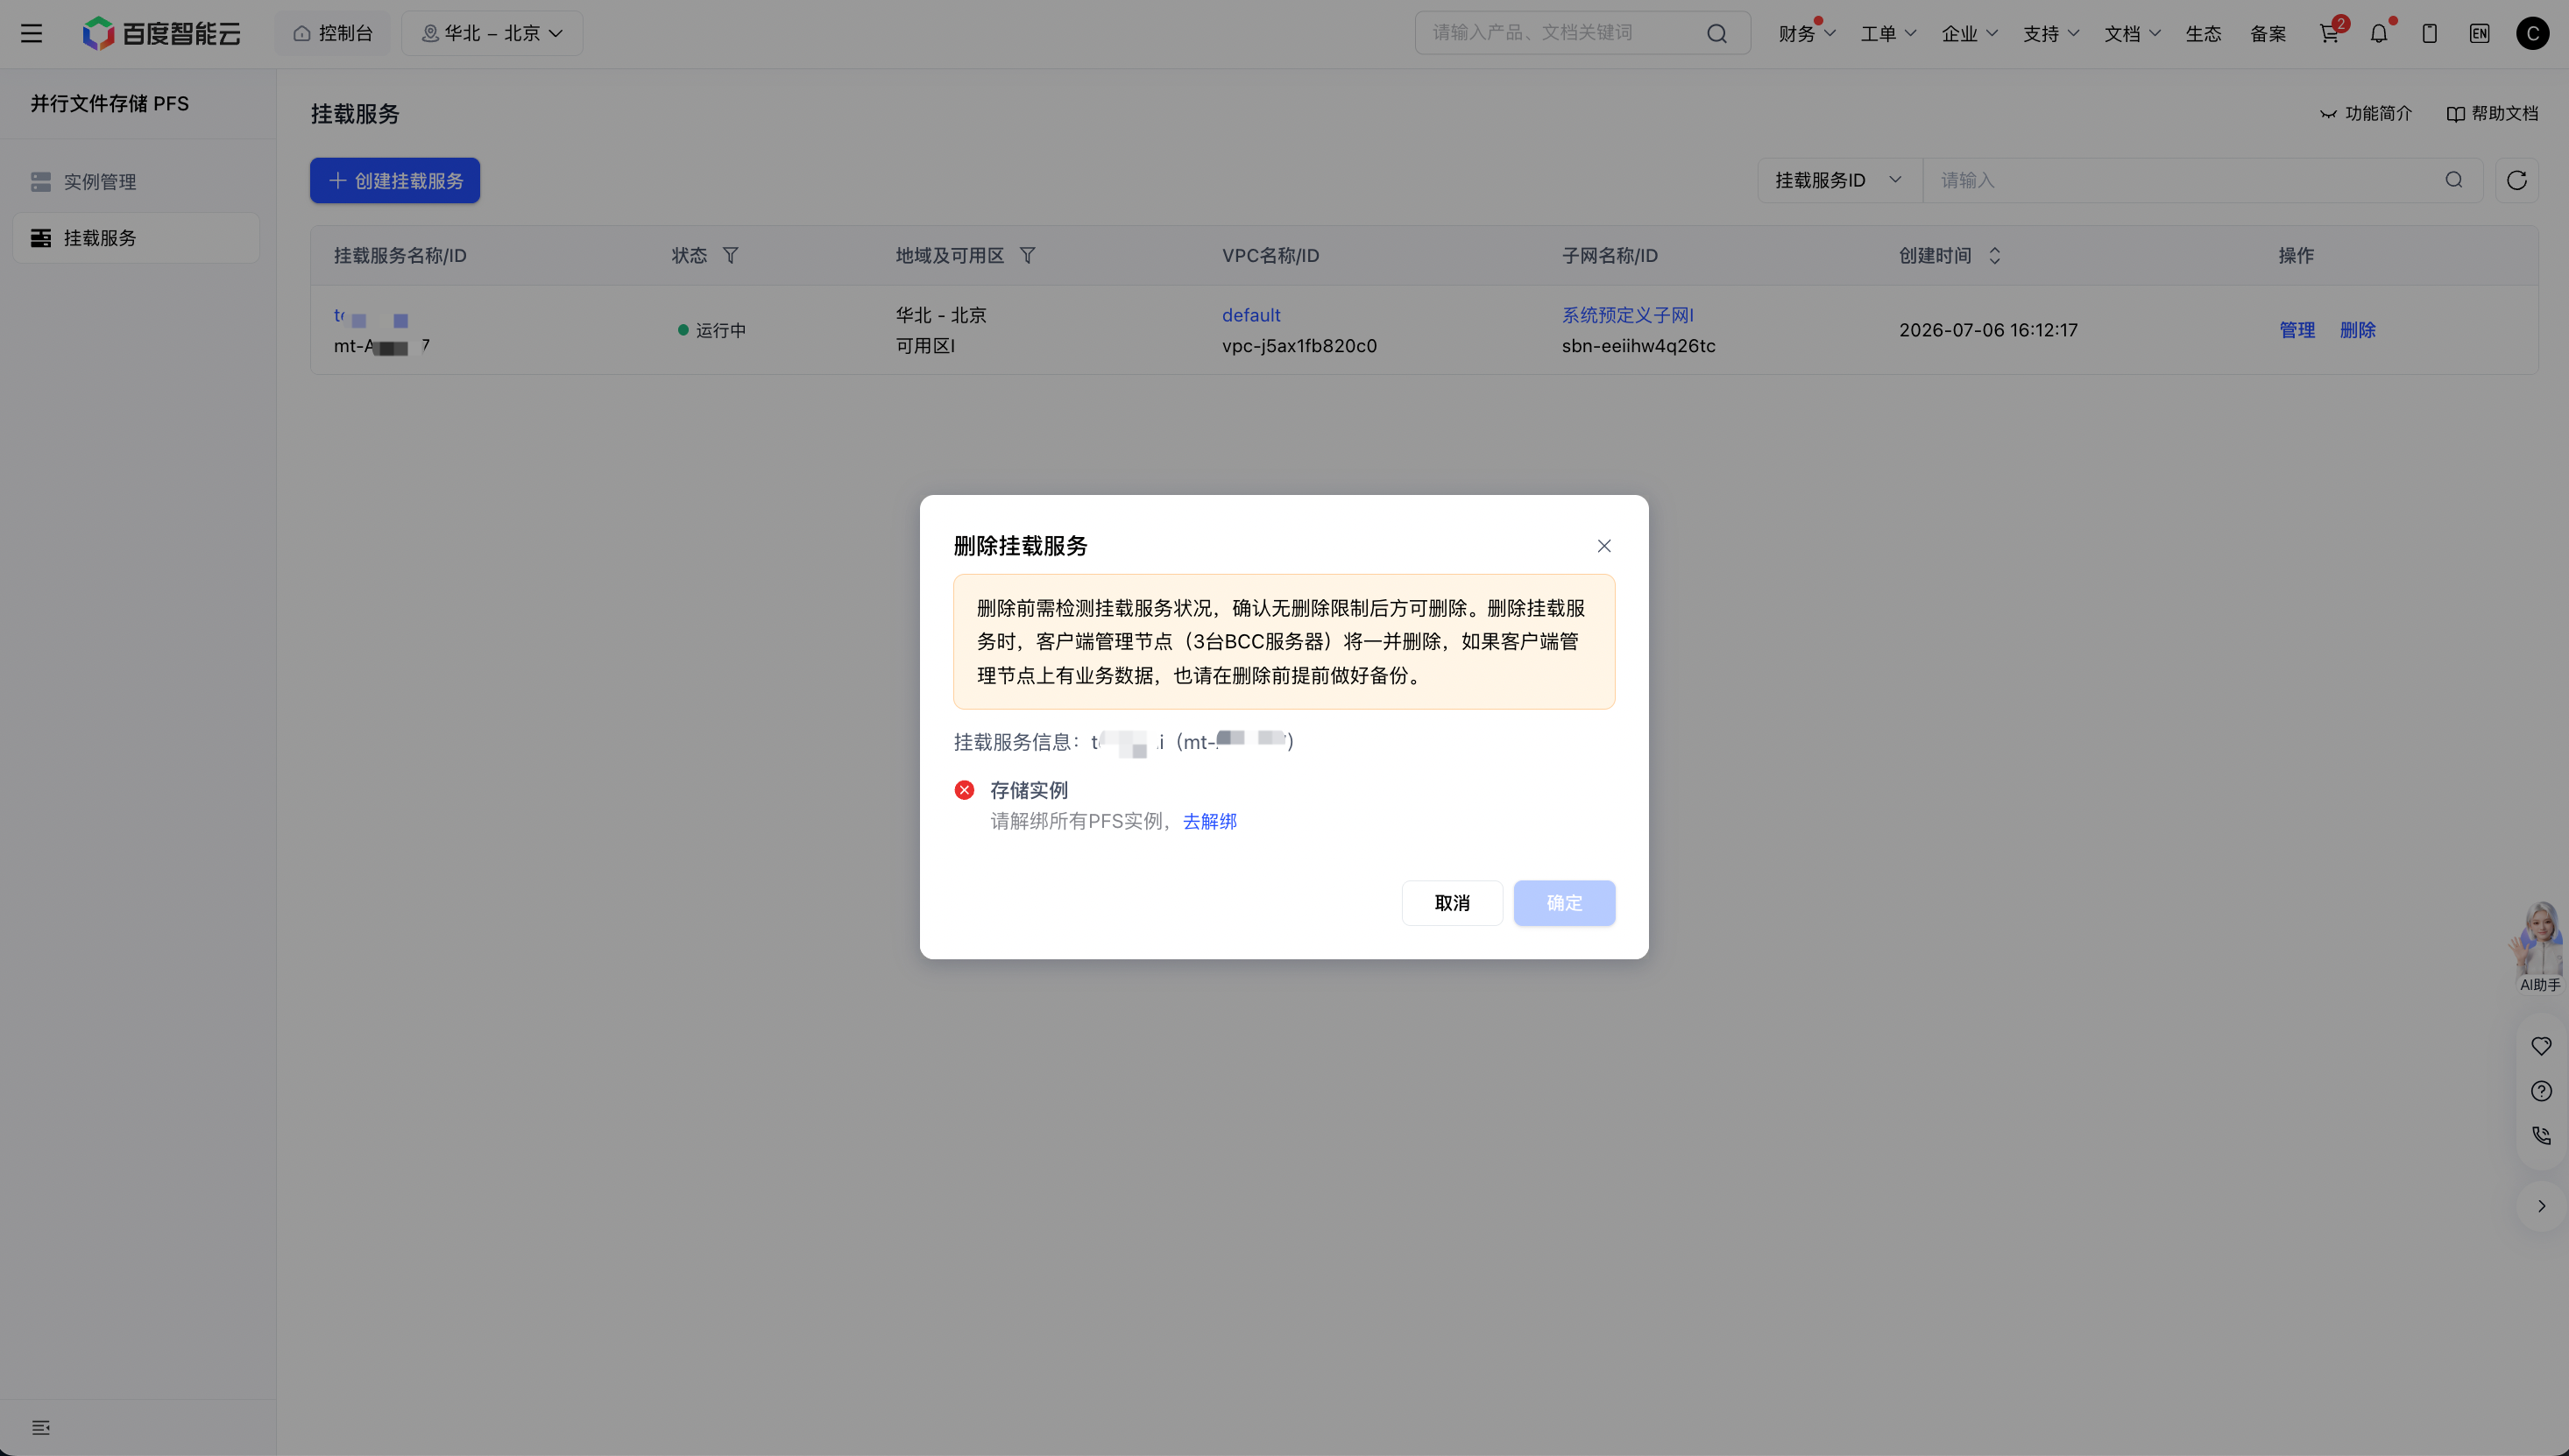Click the red error icon beside 存储实例
This screenshot has height=1456, width=2569.
point(964,790)
